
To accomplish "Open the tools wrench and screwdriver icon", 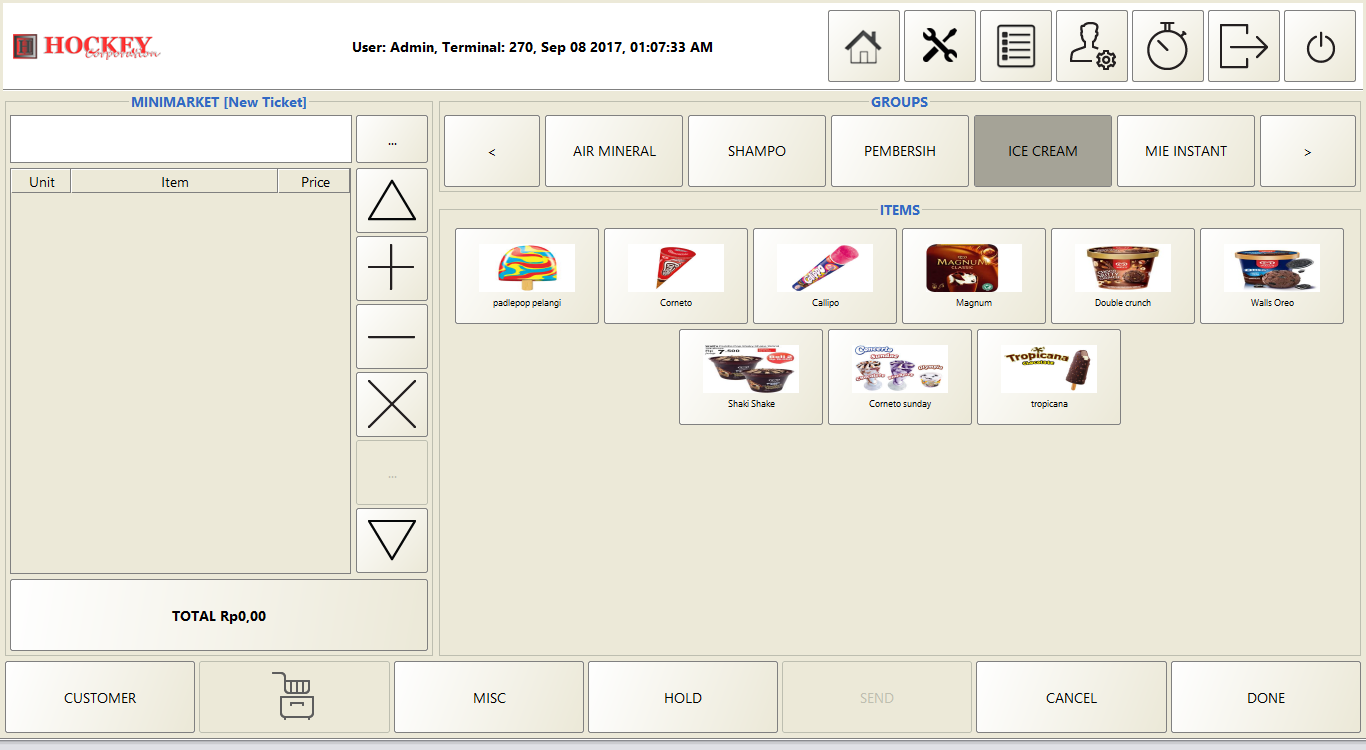I will [940, 46].
